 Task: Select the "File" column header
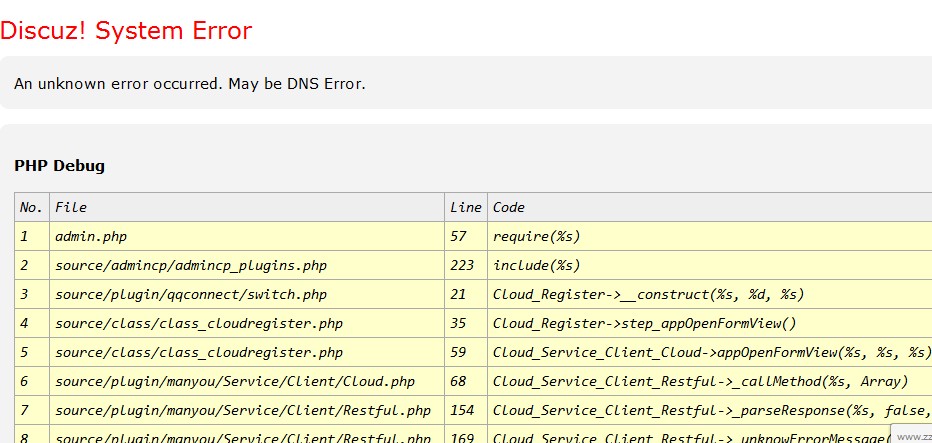pos(71,207)
